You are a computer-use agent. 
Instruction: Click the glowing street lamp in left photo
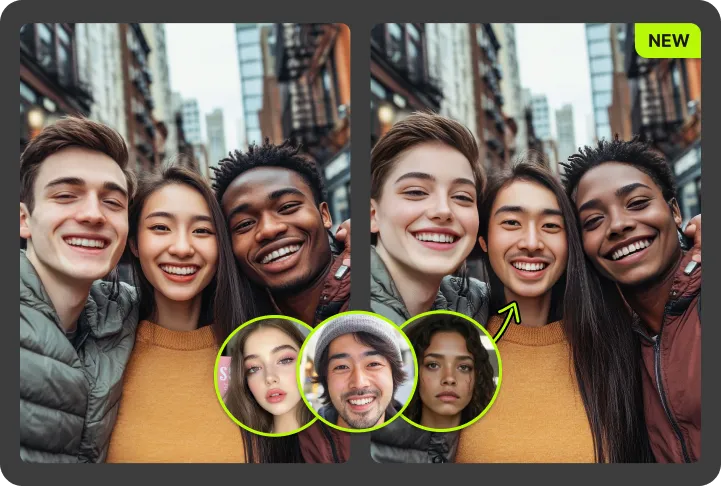(x=36, y=117)
